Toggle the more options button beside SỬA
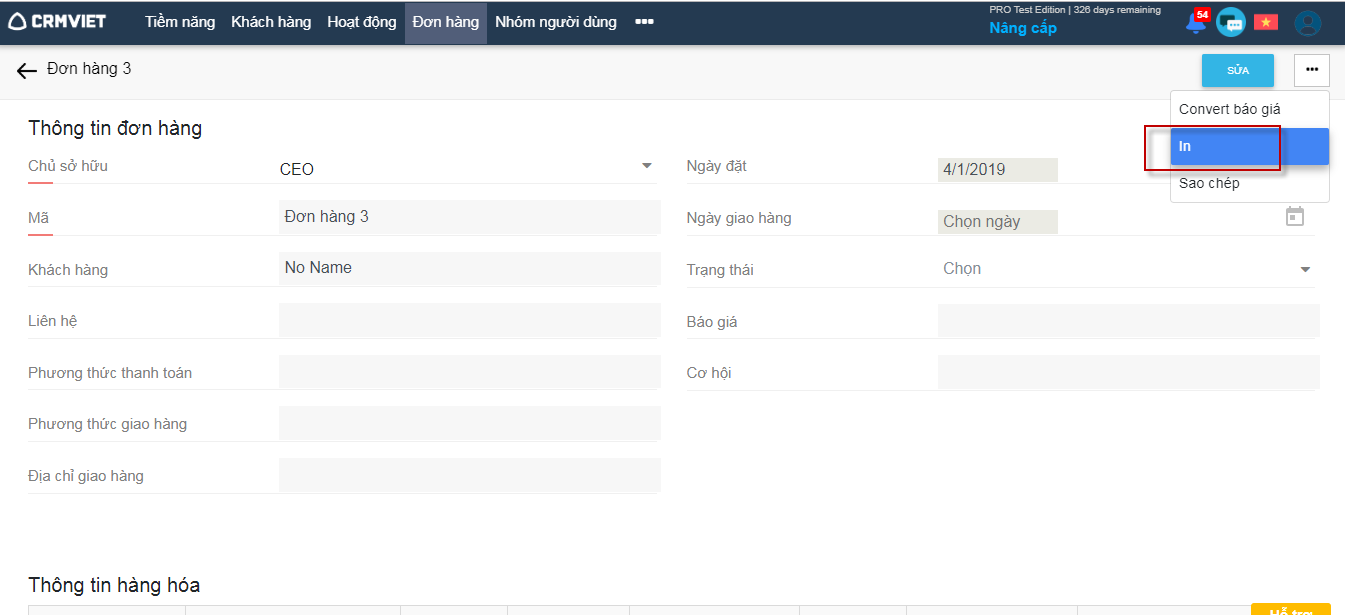The image size is (1345, 615). pos(1311,70)
